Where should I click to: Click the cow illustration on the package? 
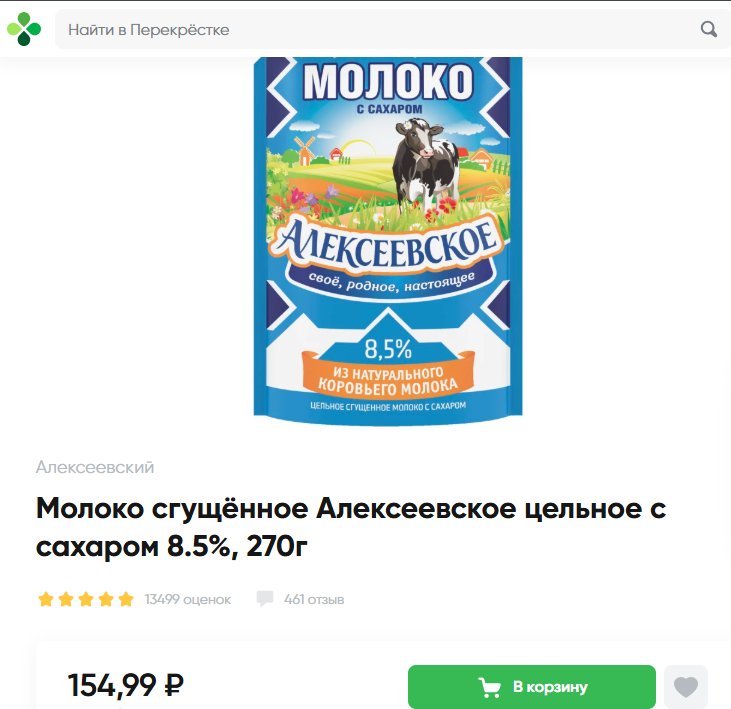click(425, 162)
